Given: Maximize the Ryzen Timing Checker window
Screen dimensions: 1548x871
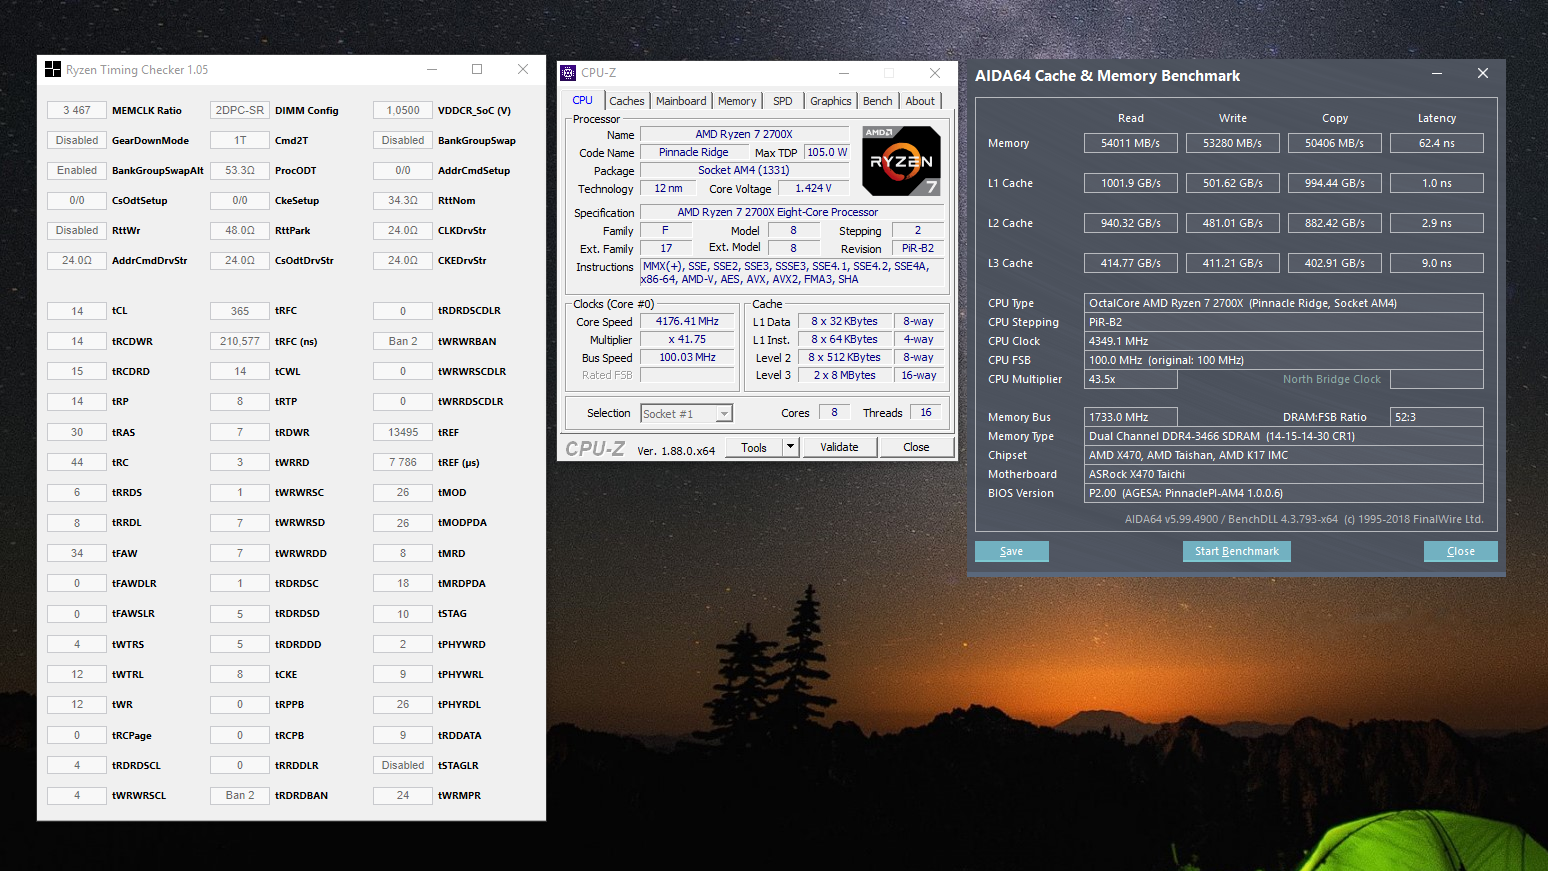Looking at the screenshot, I should pyautogui.click(x=477, y=69).
